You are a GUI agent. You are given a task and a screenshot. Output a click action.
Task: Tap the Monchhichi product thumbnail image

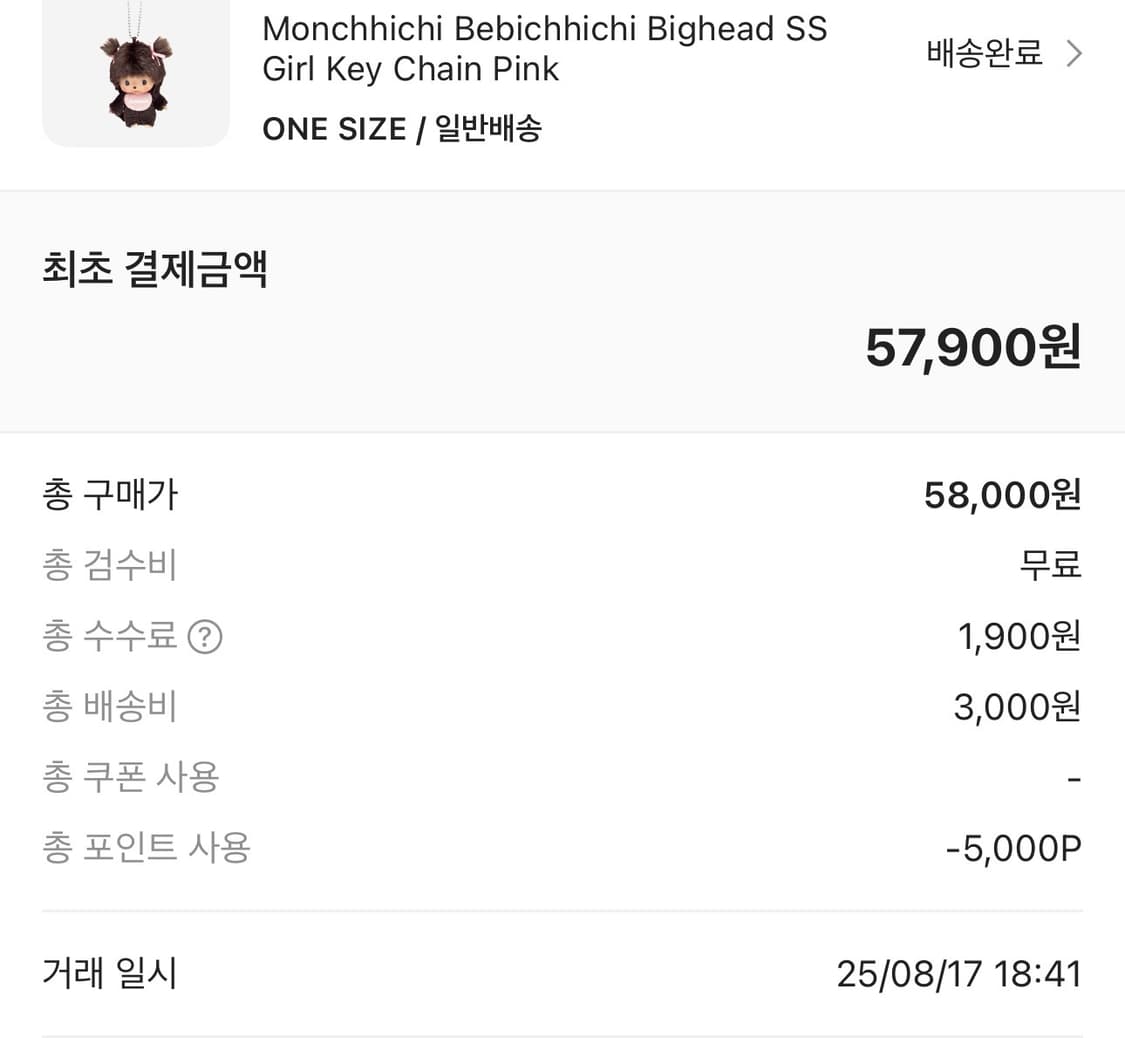click(x=135, y=70)
